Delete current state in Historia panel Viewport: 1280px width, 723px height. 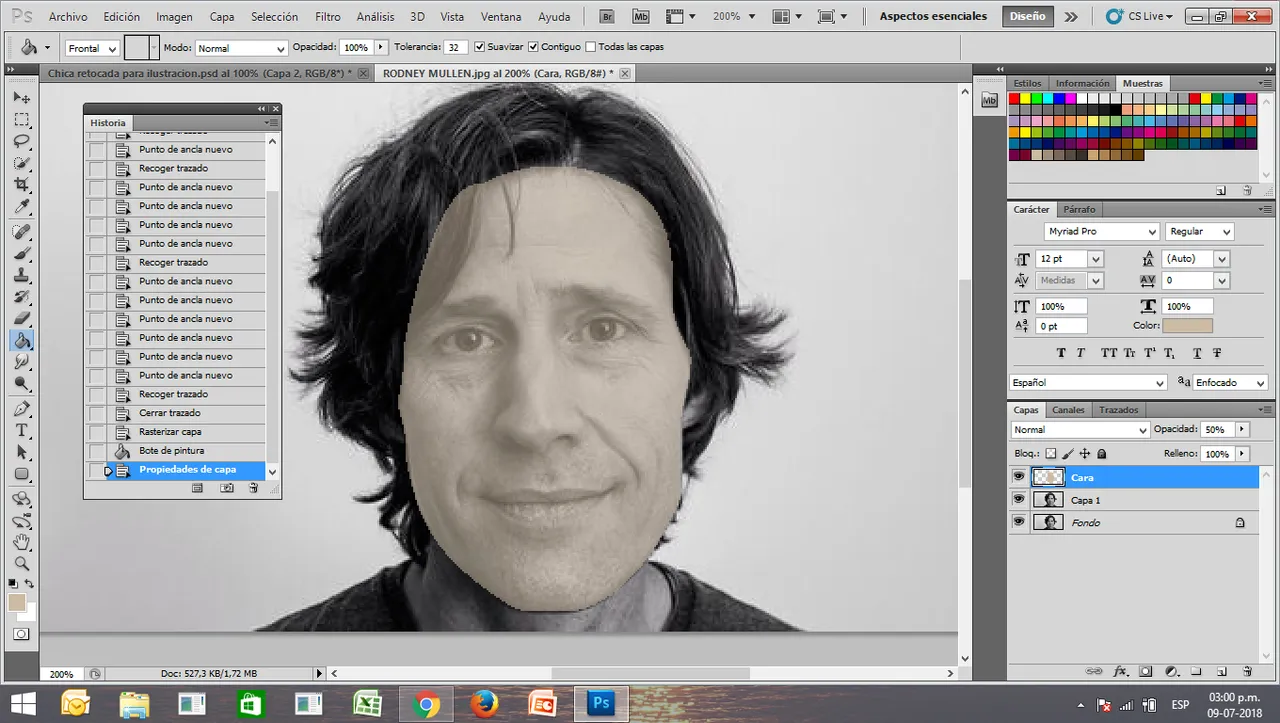(254, 488)
